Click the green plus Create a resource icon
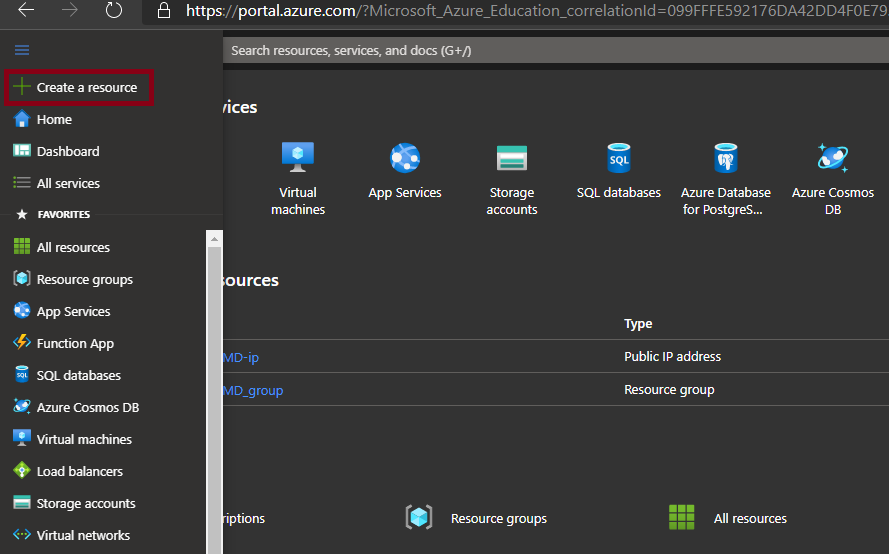 [x=22, y=87]
